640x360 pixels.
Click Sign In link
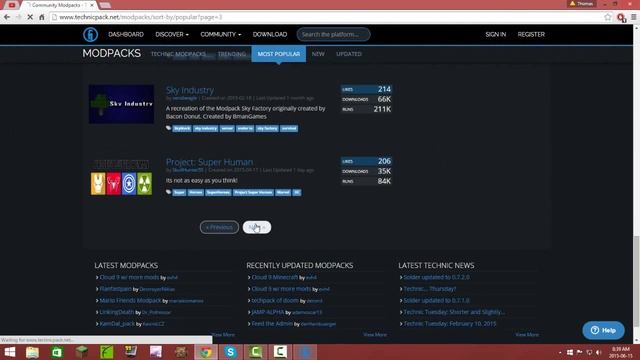pos(496,34)
